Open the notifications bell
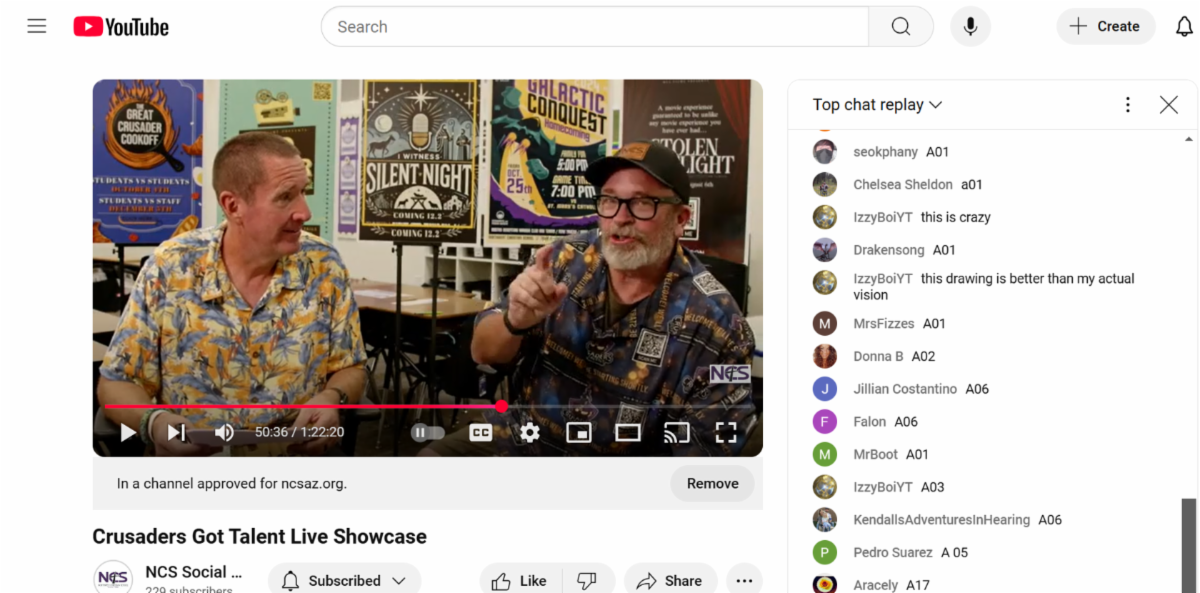The width and height of the screenshot is (1200, 593). [x=1184, y=27]
